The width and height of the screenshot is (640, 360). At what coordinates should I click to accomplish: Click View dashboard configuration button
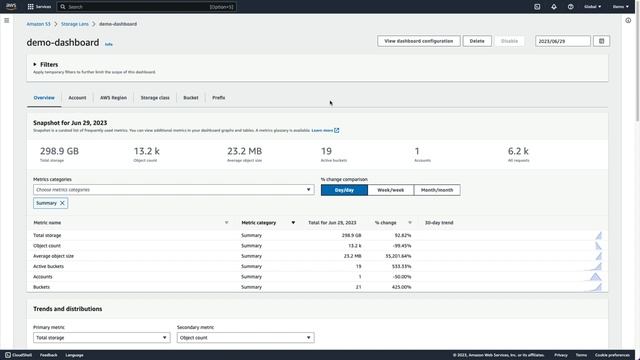coord(419,41)
